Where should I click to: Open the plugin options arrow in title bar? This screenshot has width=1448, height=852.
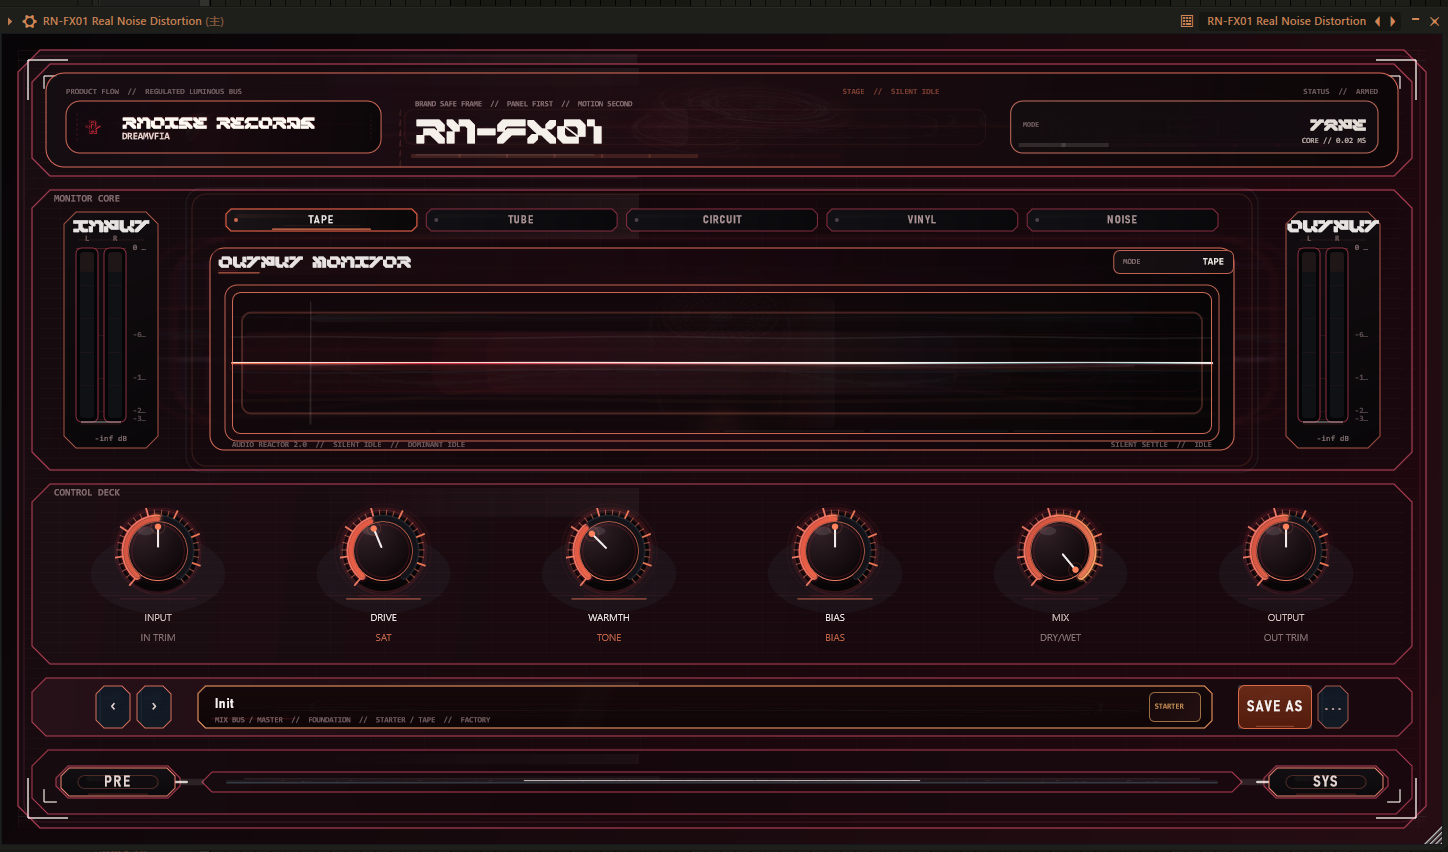point(10,21)
